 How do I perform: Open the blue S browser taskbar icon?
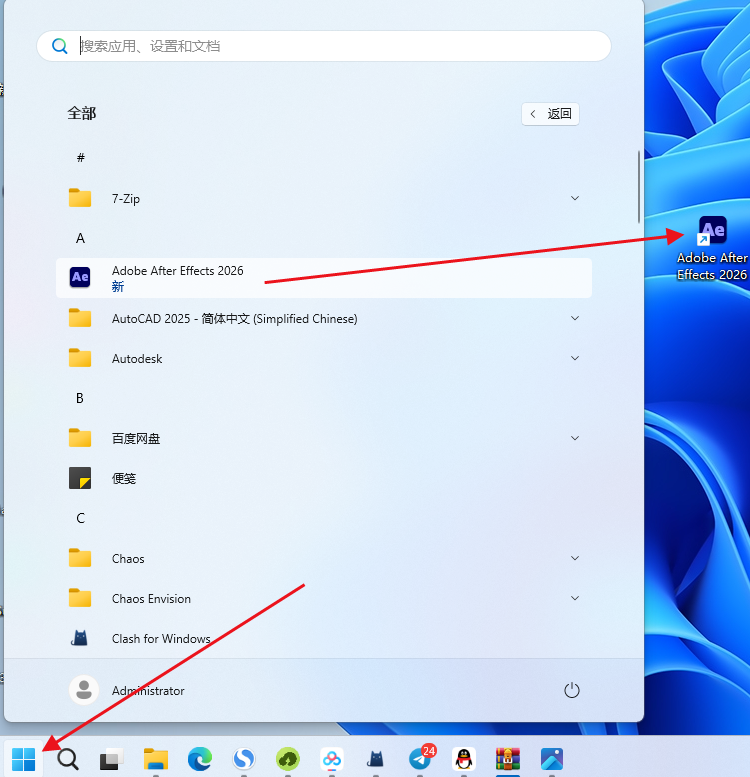[x=244, y=759]
